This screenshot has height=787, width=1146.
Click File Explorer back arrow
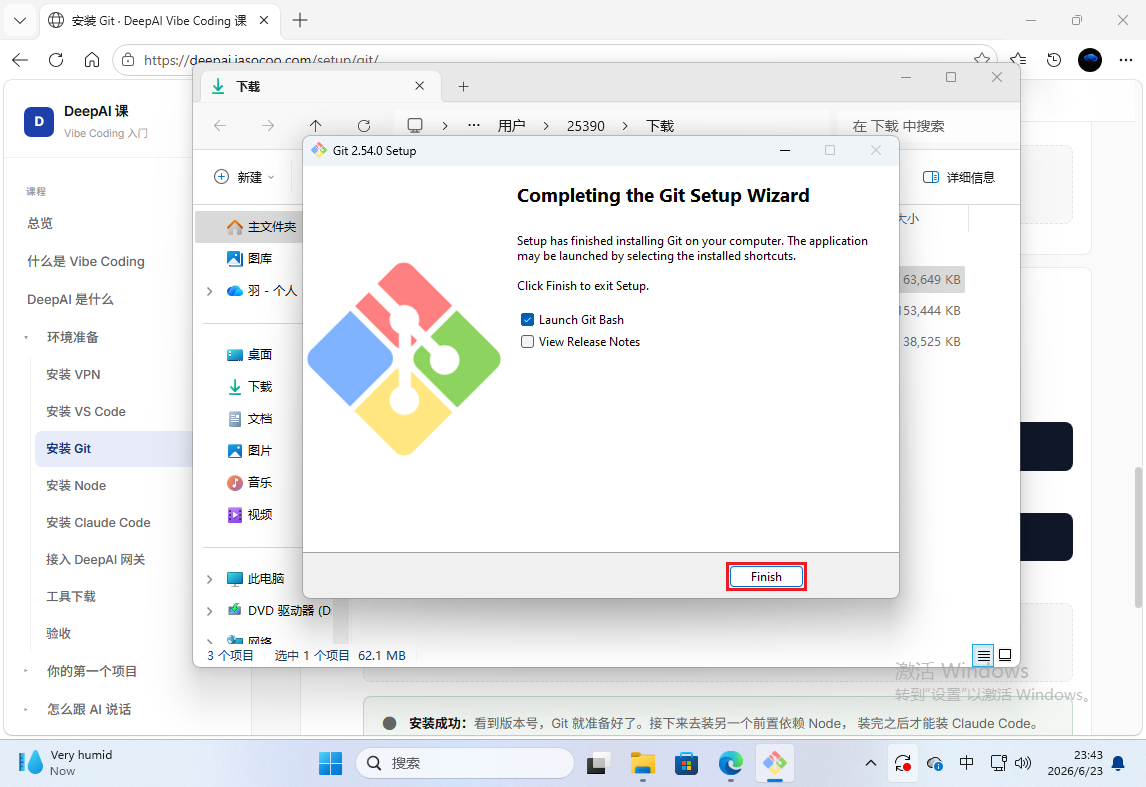(220, 126)
